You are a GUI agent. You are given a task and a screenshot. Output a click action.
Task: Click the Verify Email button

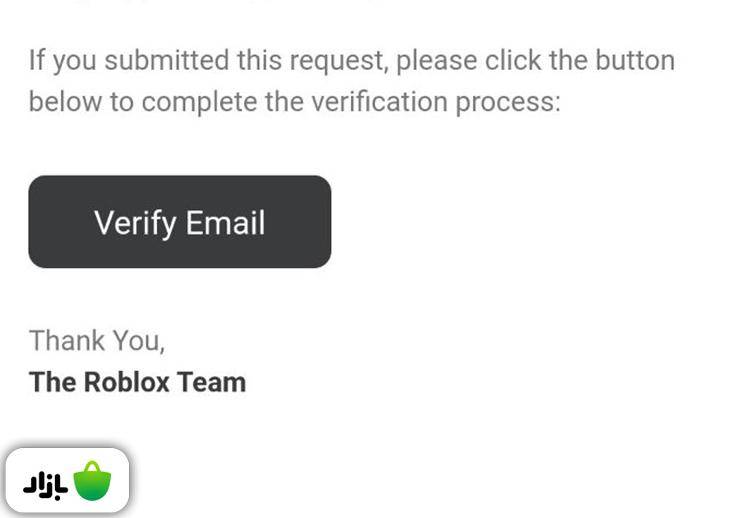[x=180, y=222]
